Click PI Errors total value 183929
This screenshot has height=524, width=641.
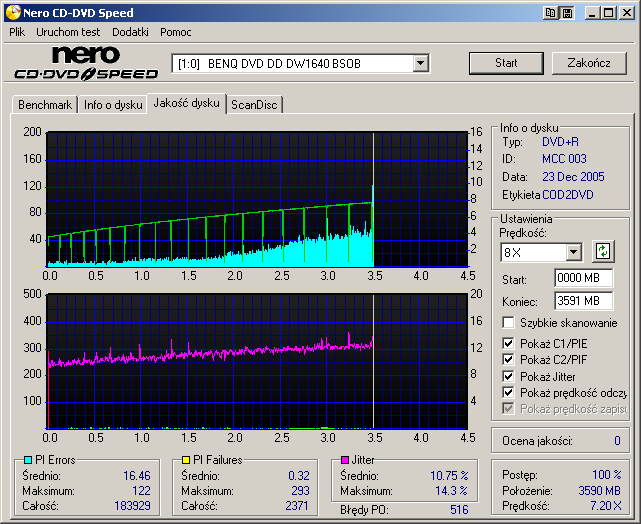tap(132, 506)
